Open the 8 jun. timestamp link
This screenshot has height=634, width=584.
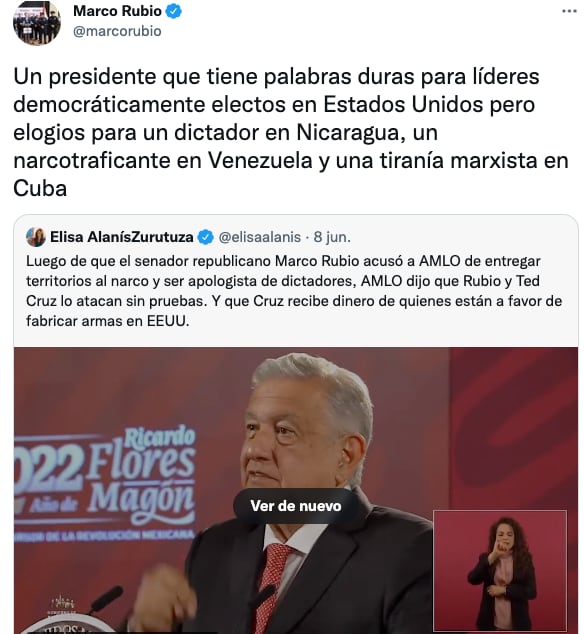coord(332,237)
